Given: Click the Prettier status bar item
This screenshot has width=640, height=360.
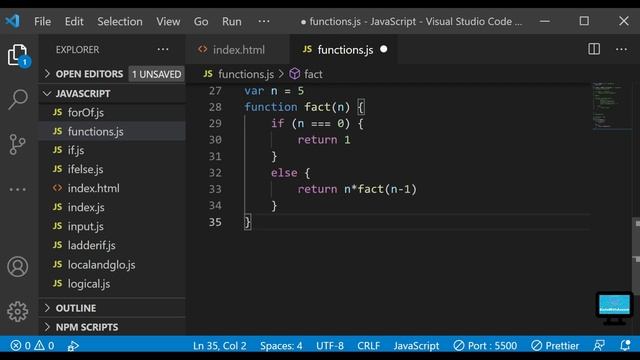Looking at the screenshot, I should [555, 346].
